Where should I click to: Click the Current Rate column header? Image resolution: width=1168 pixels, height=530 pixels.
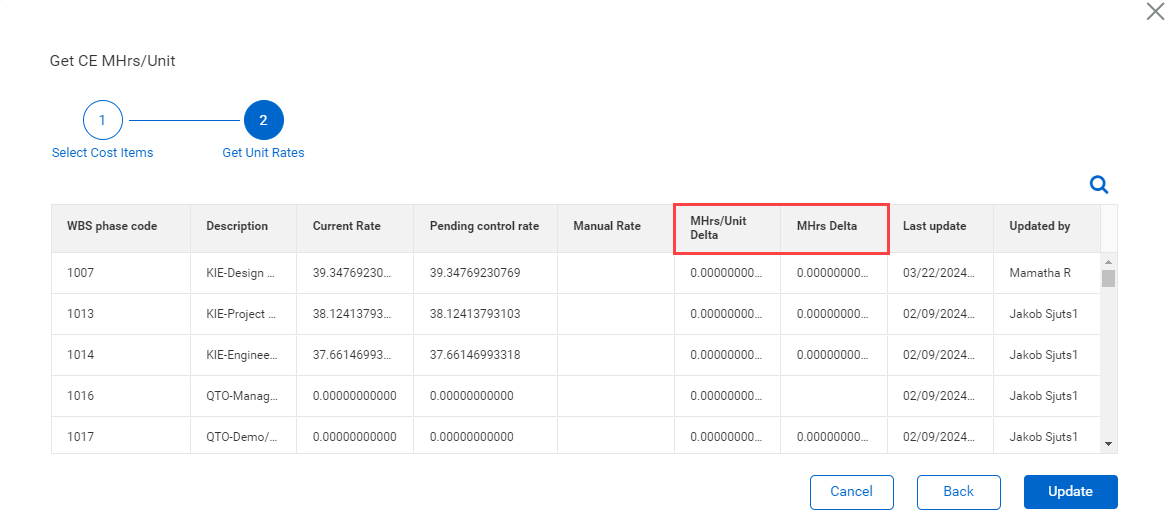(x=346, y=226)
